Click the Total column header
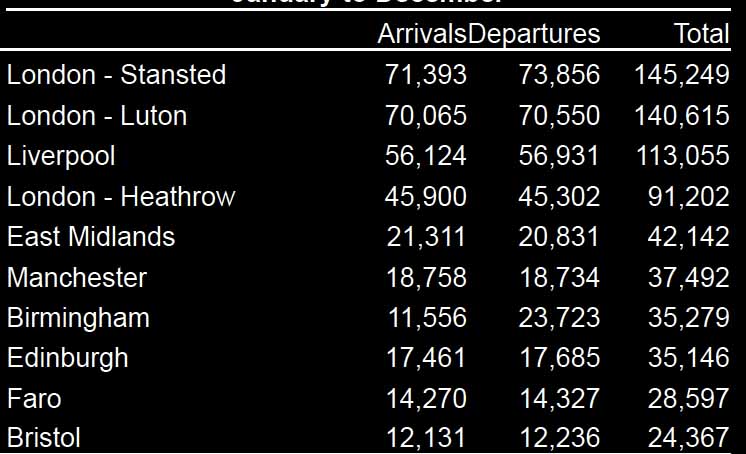This screenshot has width=746, height=454. pos(701,34)
